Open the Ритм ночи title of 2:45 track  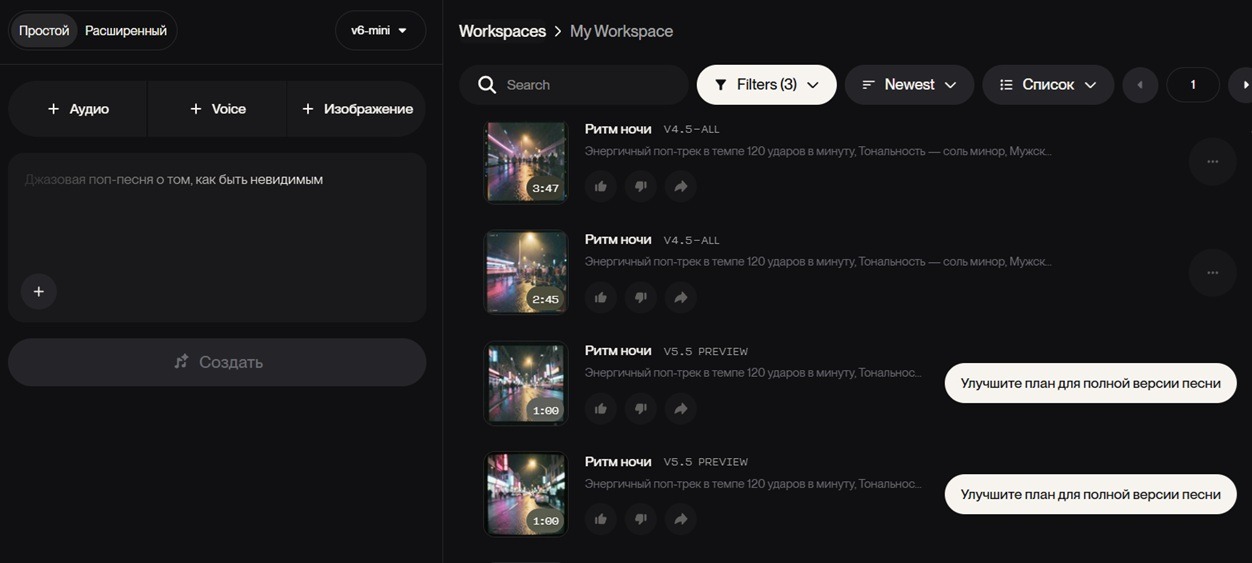click(x=618, y=240)
